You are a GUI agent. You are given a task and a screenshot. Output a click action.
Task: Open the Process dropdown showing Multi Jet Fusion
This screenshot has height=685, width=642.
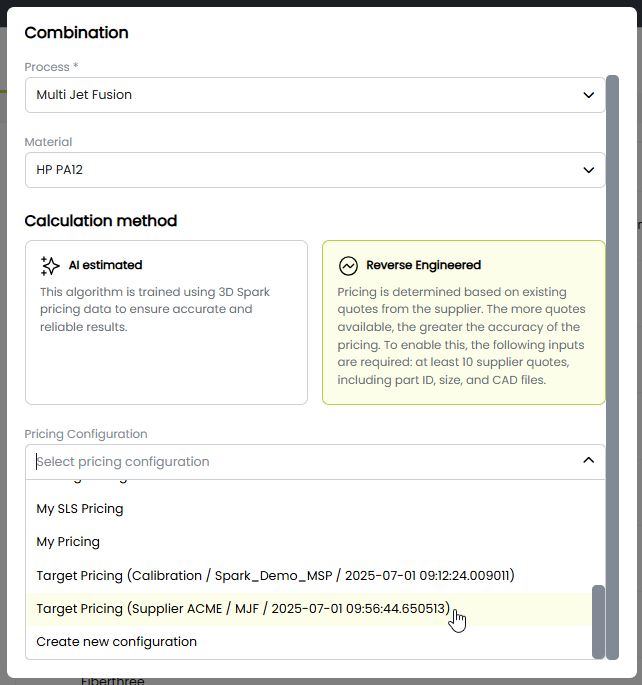300,95
